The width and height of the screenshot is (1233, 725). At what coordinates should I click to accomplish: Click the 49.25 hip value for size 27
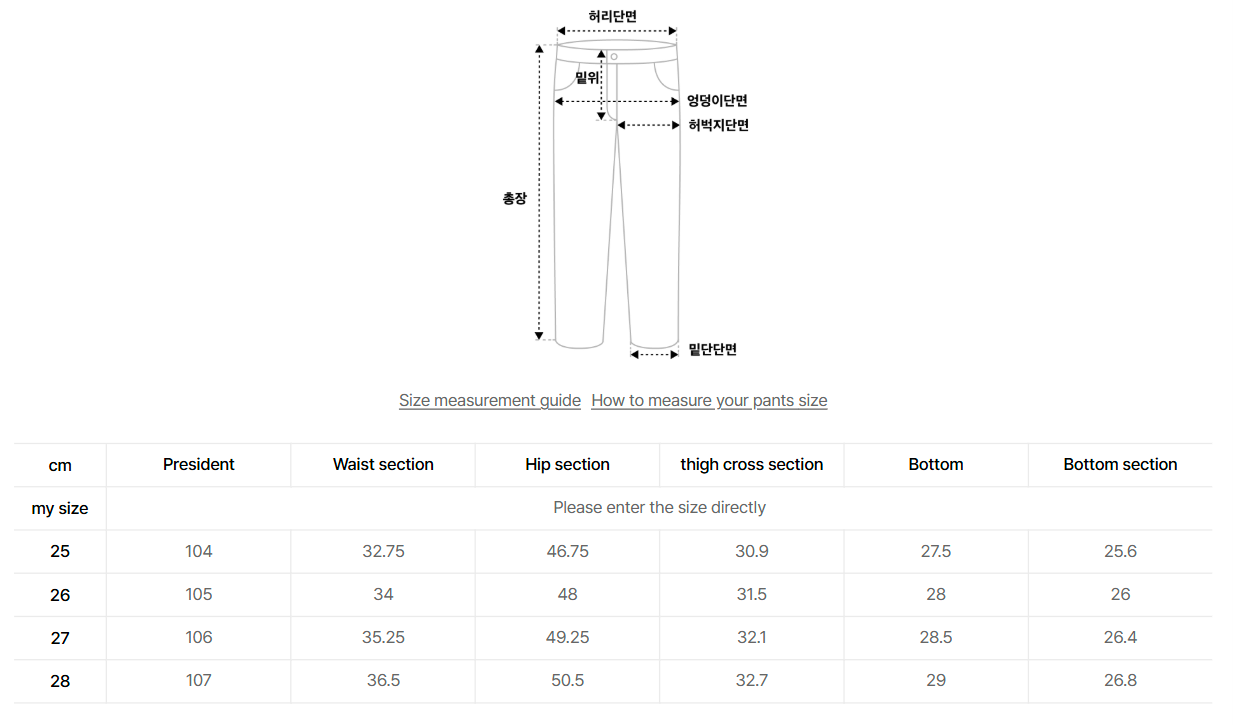tap(567, 638)
